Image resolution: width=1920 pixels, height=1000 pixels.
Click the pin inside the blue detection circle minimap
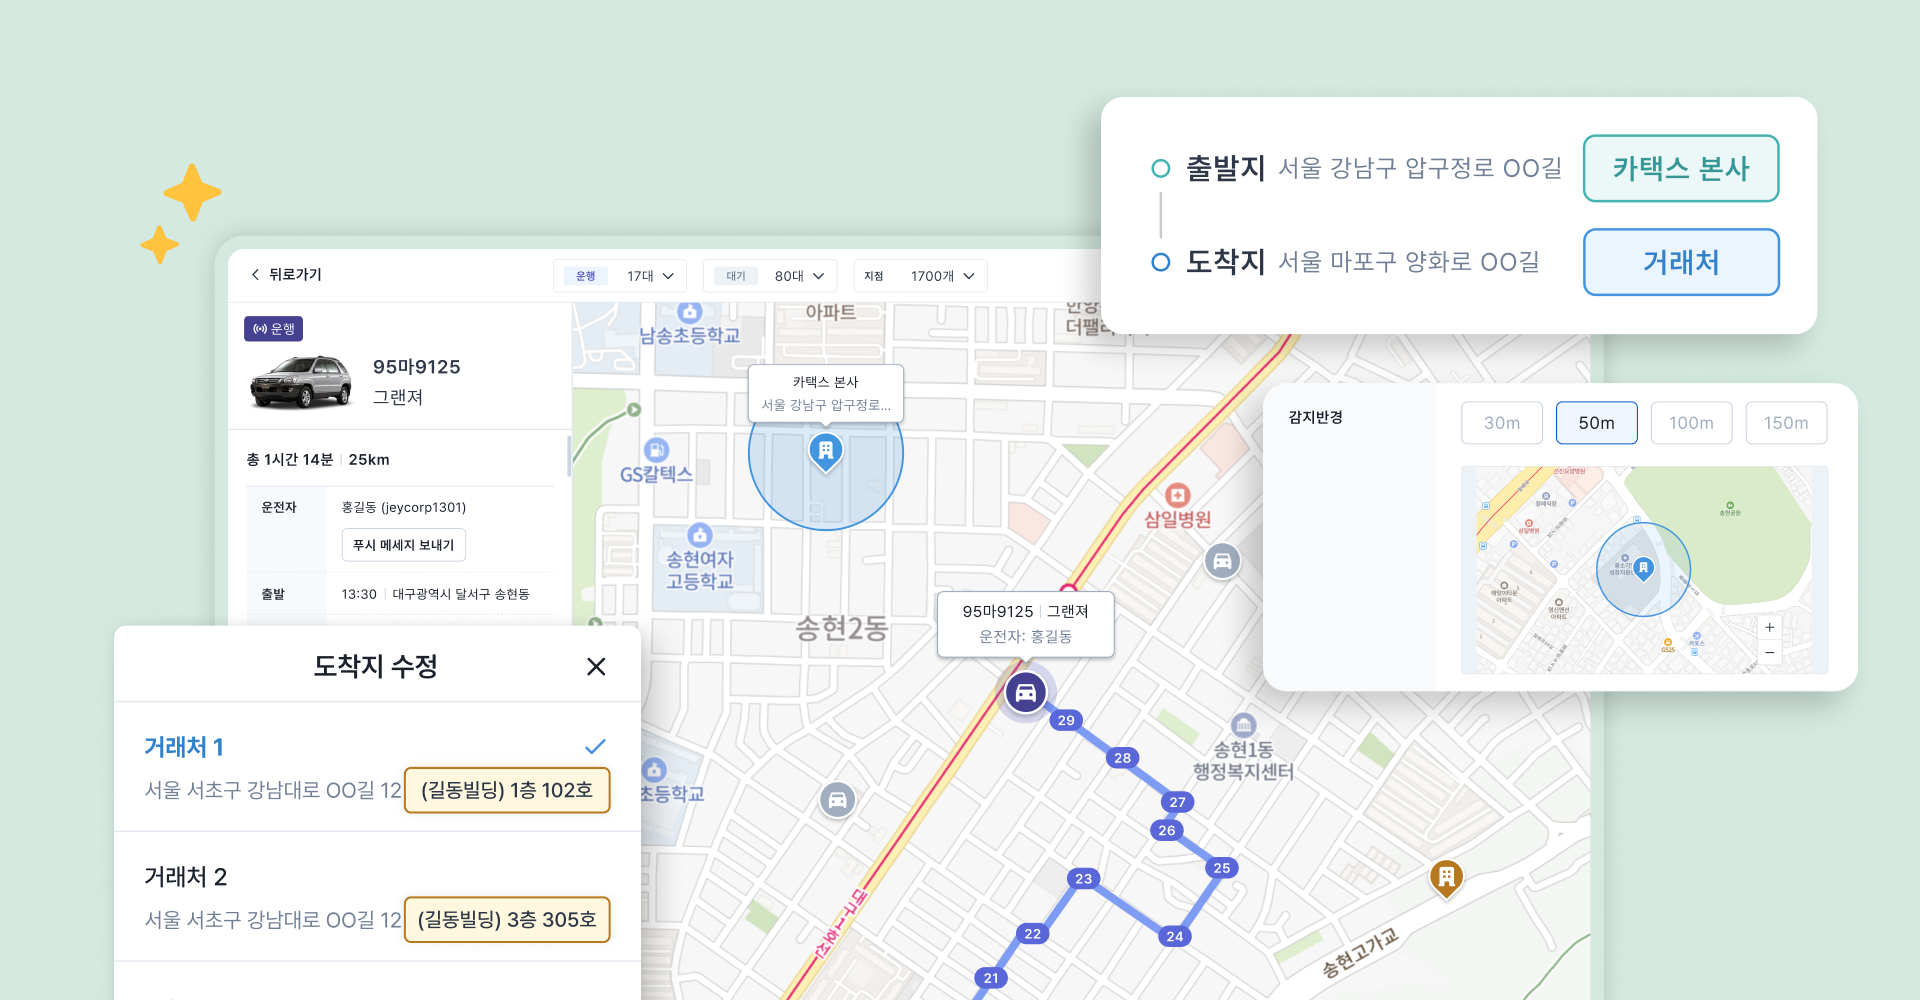point(1643,568)
